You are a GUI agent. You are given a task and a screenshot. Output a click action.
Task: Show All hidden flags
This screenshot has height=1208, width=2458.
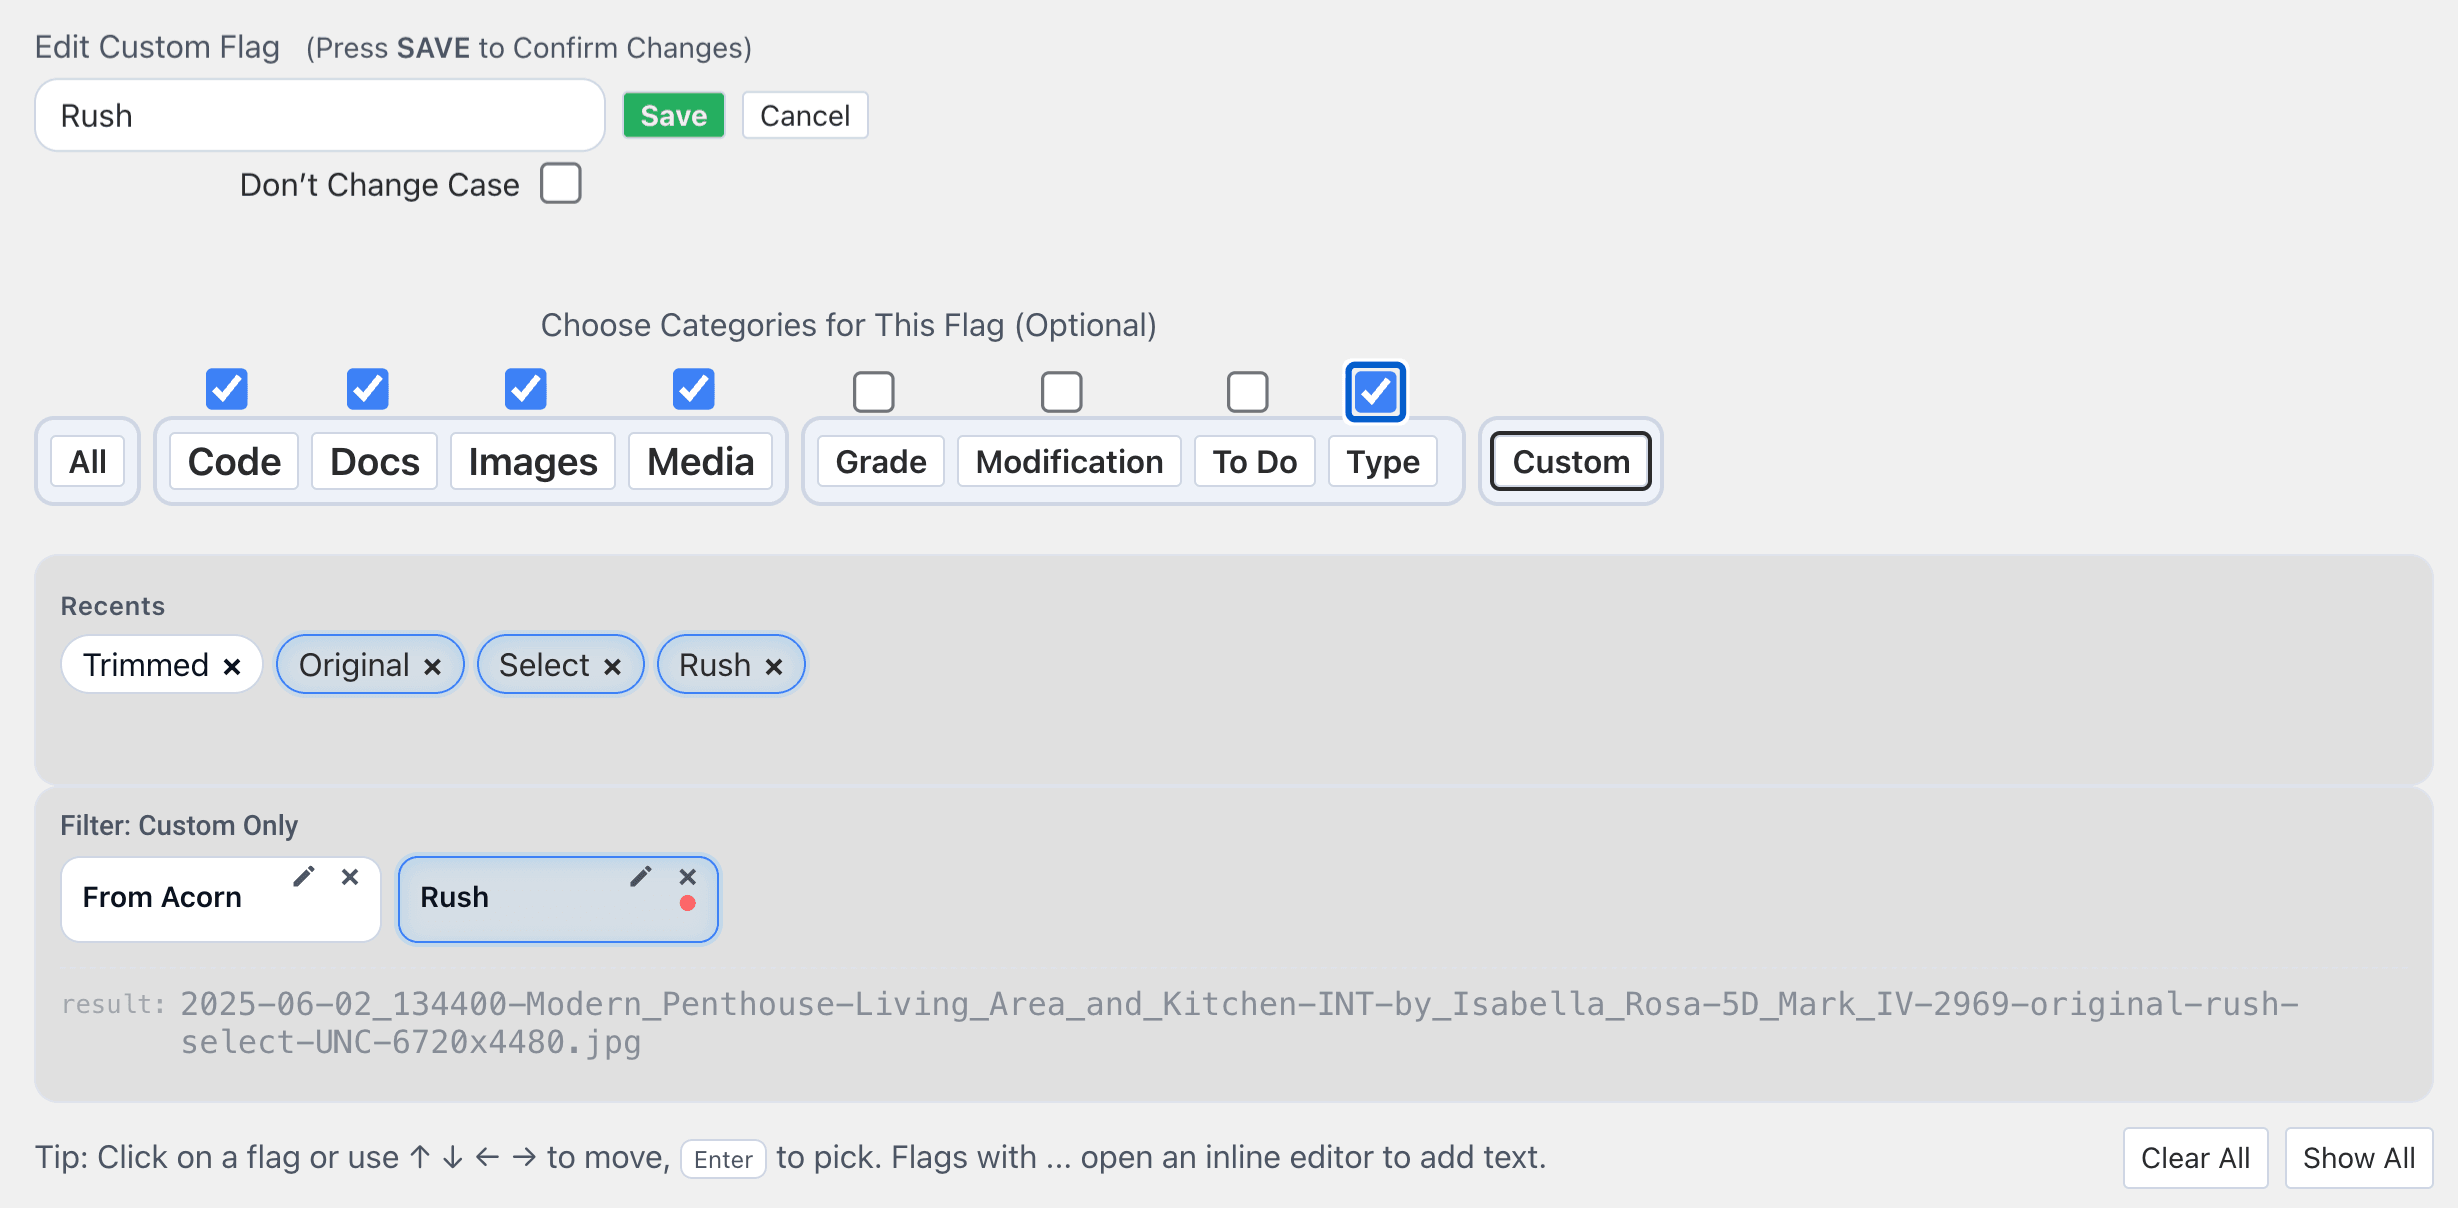(2358, 1157)
